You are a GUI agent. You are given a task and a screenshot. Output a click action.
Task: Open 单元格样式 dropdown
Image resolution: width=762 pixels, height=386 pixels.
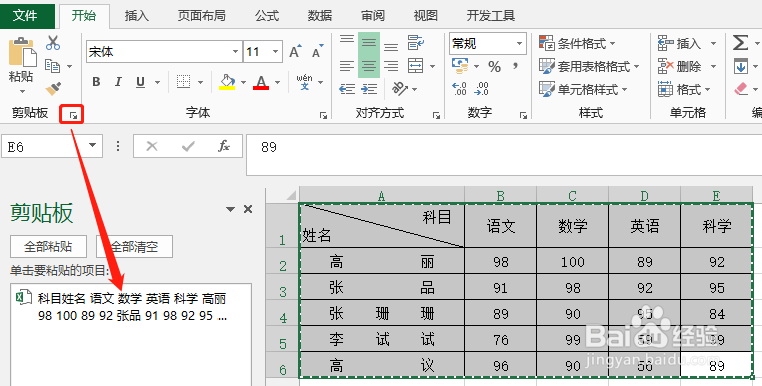(583, 89)
